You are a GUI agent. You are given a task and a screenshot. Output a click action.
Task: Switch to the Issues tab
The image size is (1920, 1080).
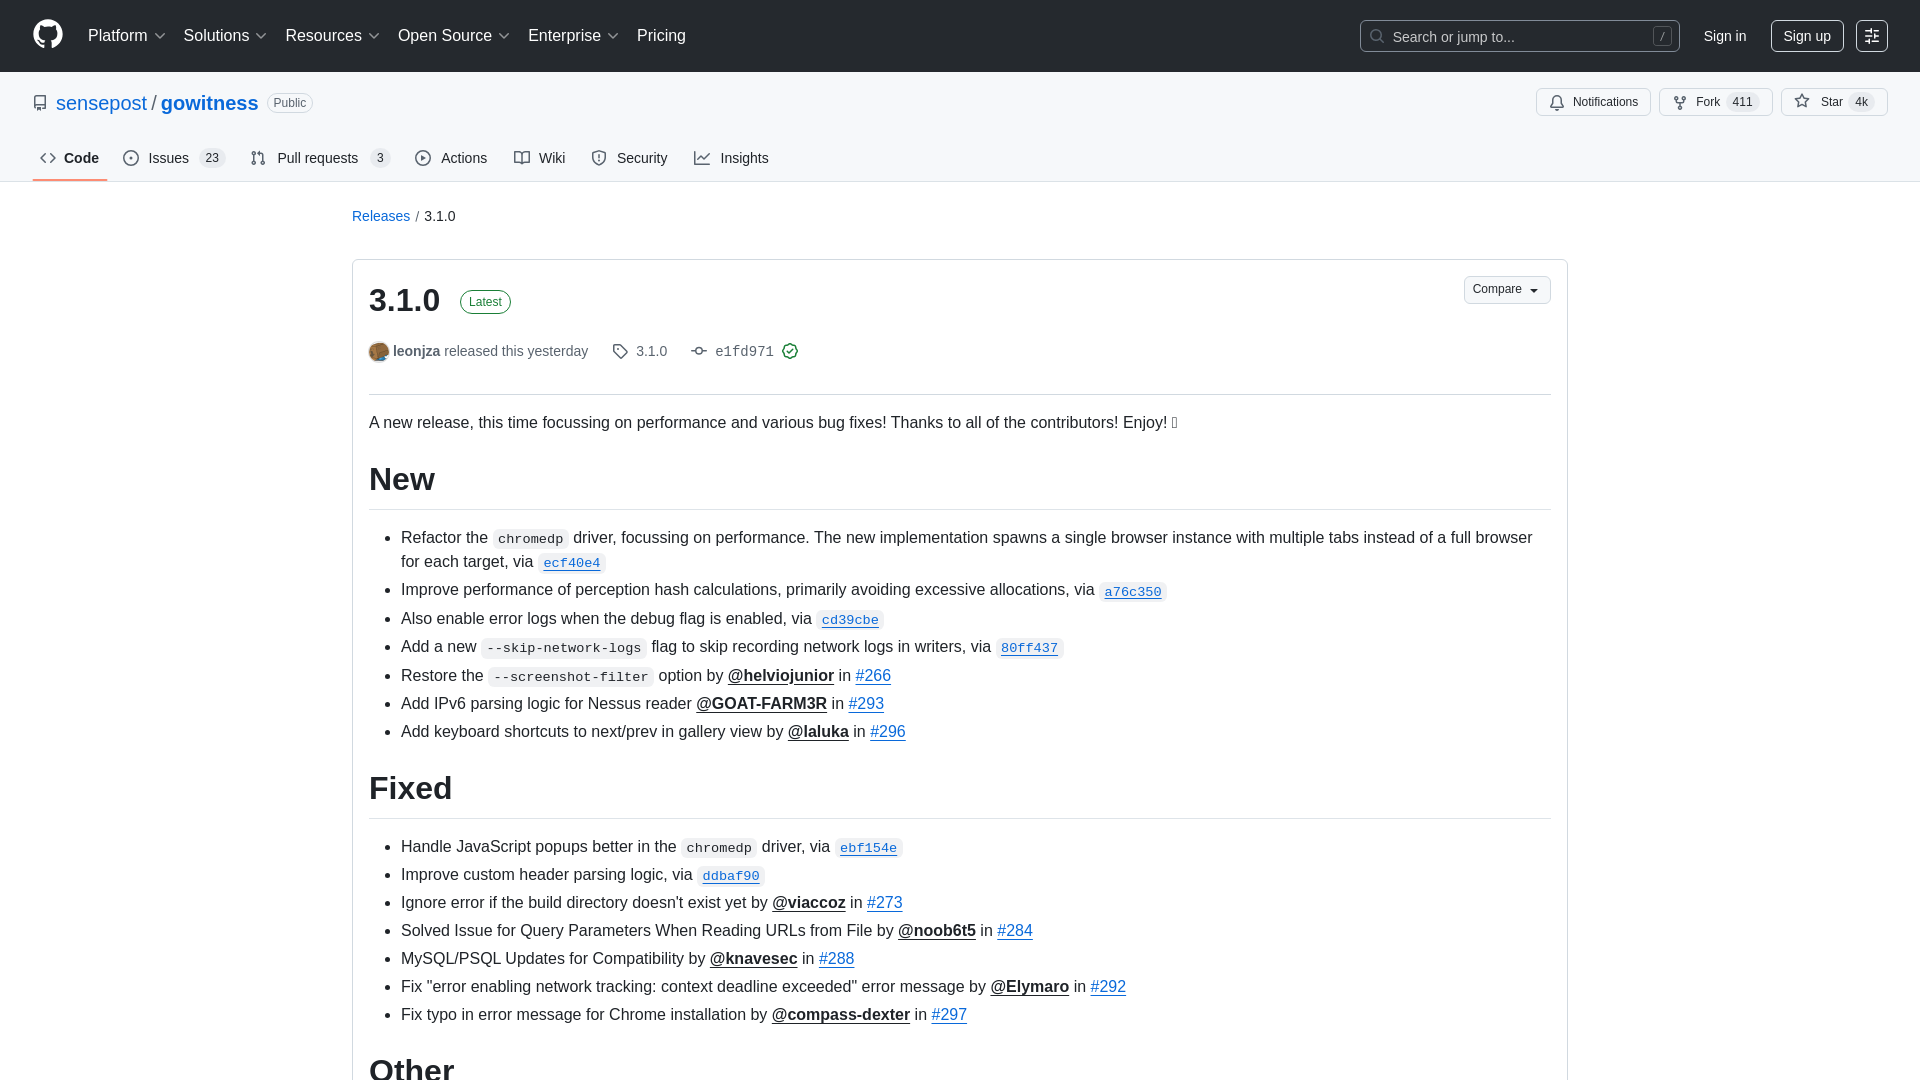pos(167,158)
